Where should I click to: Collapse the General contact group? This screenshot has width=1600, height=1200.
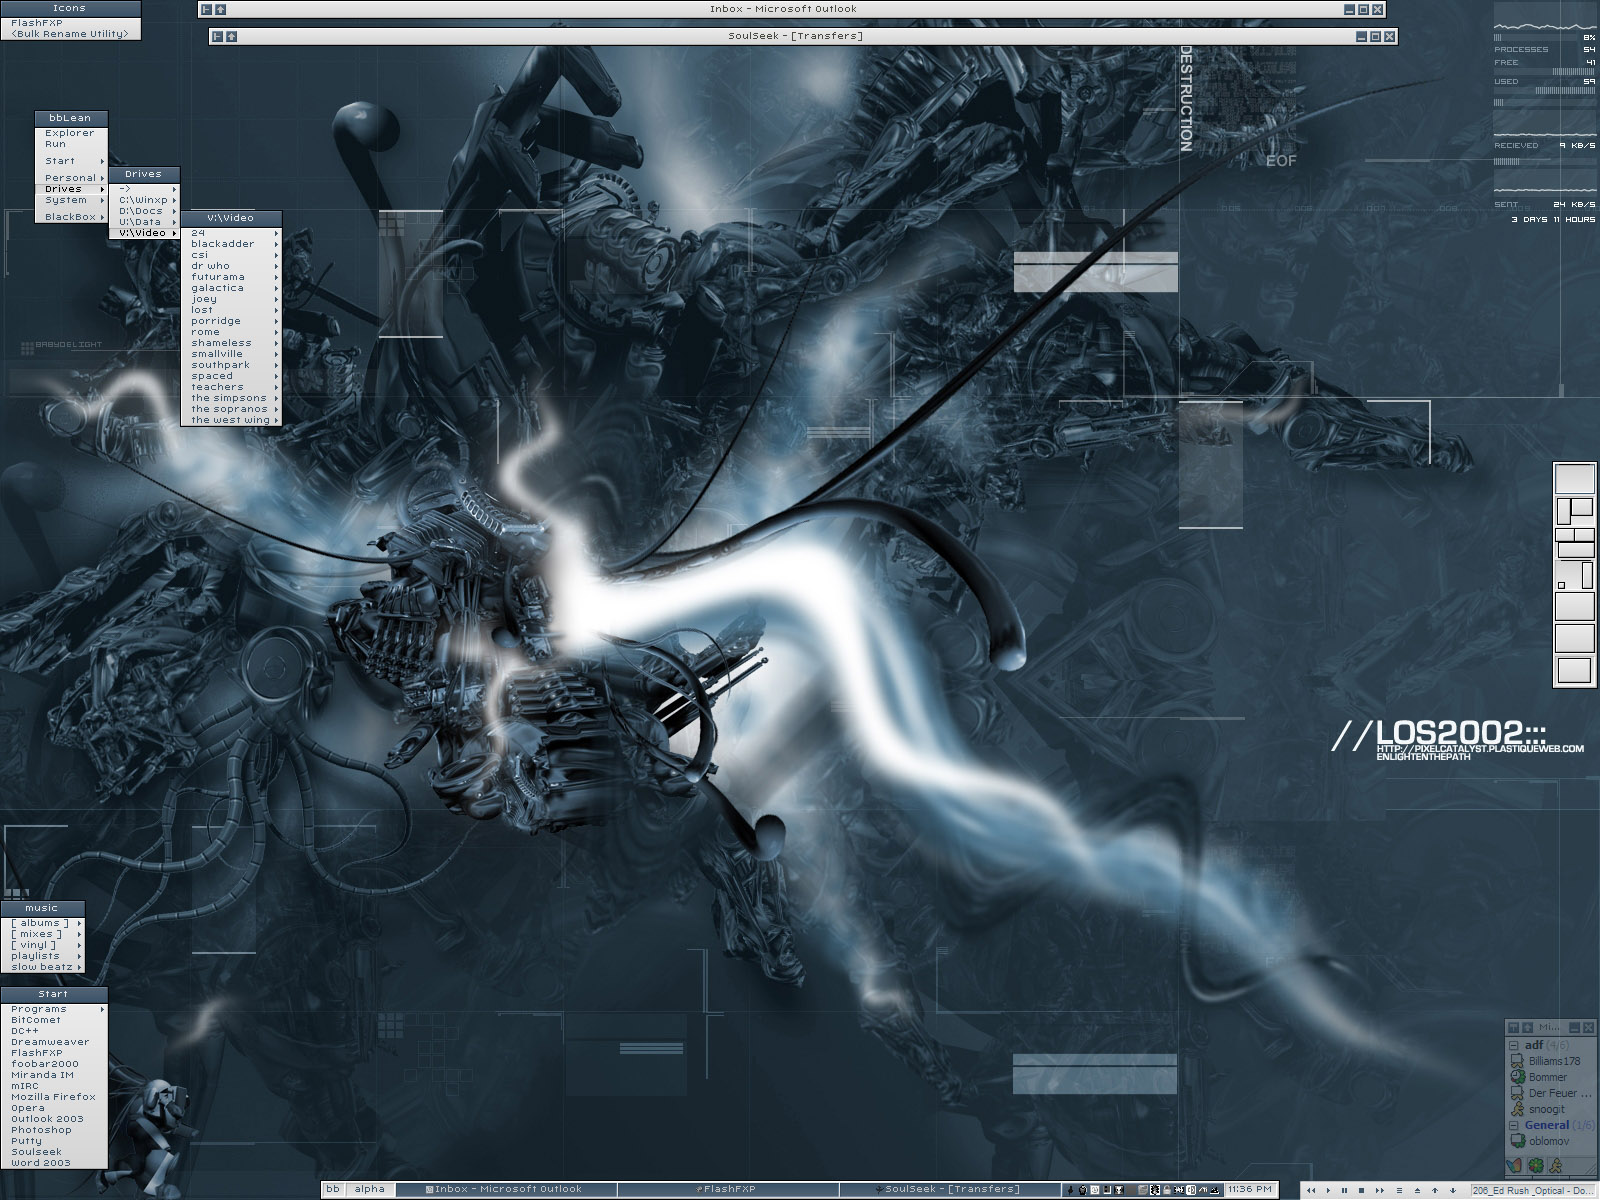(1514, 1125)
